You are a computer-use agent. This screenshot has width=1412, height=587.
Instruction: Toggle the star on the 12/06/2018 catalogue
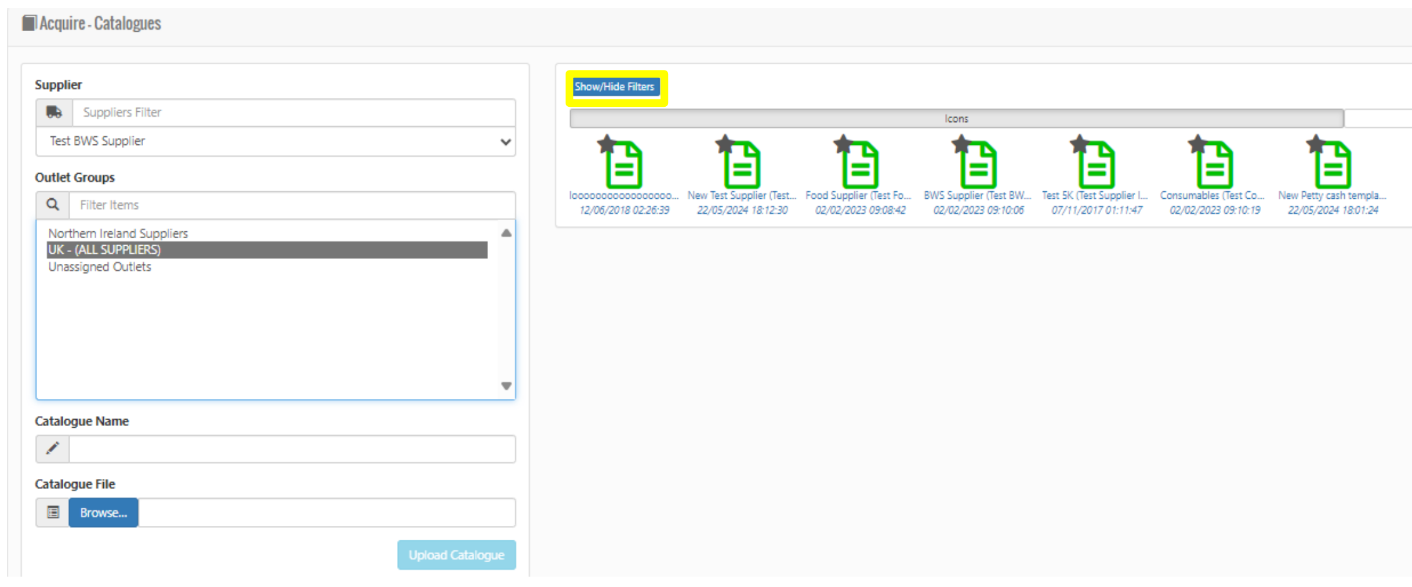coord(606,145)
